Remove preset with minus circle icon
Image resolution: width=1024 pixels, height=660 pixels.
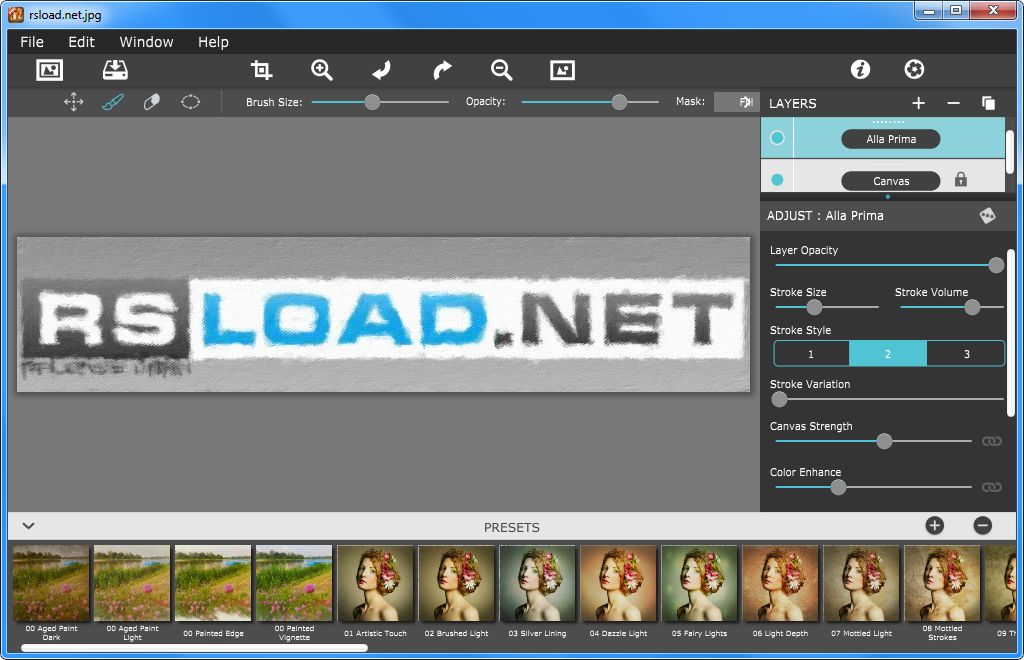[x=982, y=526]
